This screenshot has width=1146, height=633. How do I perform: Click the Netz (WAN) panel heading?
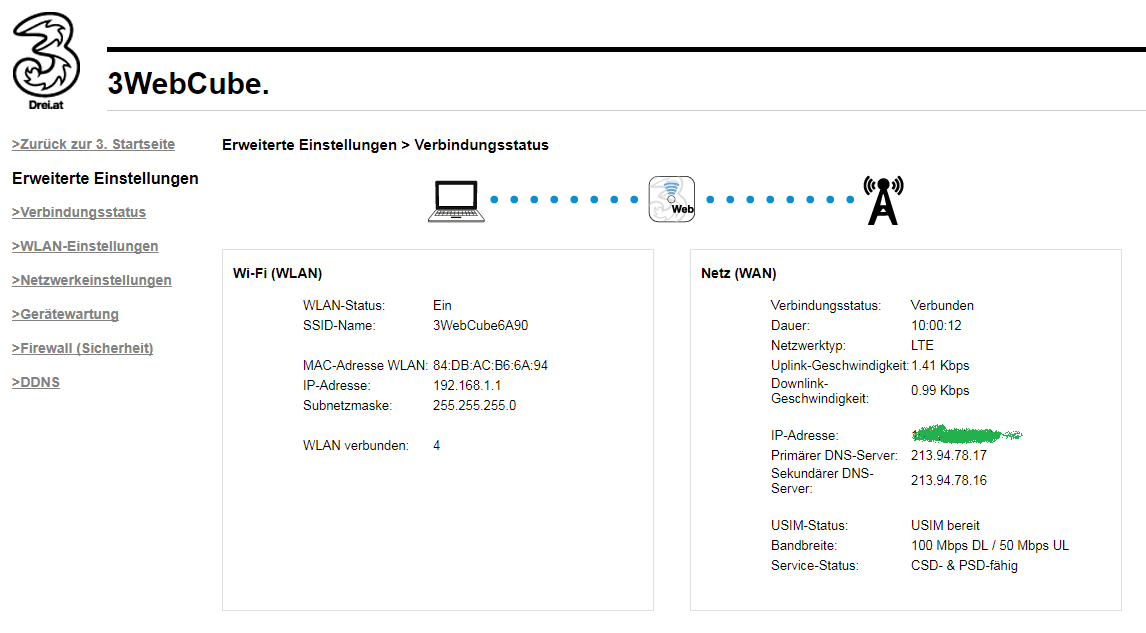pos(738,273)
